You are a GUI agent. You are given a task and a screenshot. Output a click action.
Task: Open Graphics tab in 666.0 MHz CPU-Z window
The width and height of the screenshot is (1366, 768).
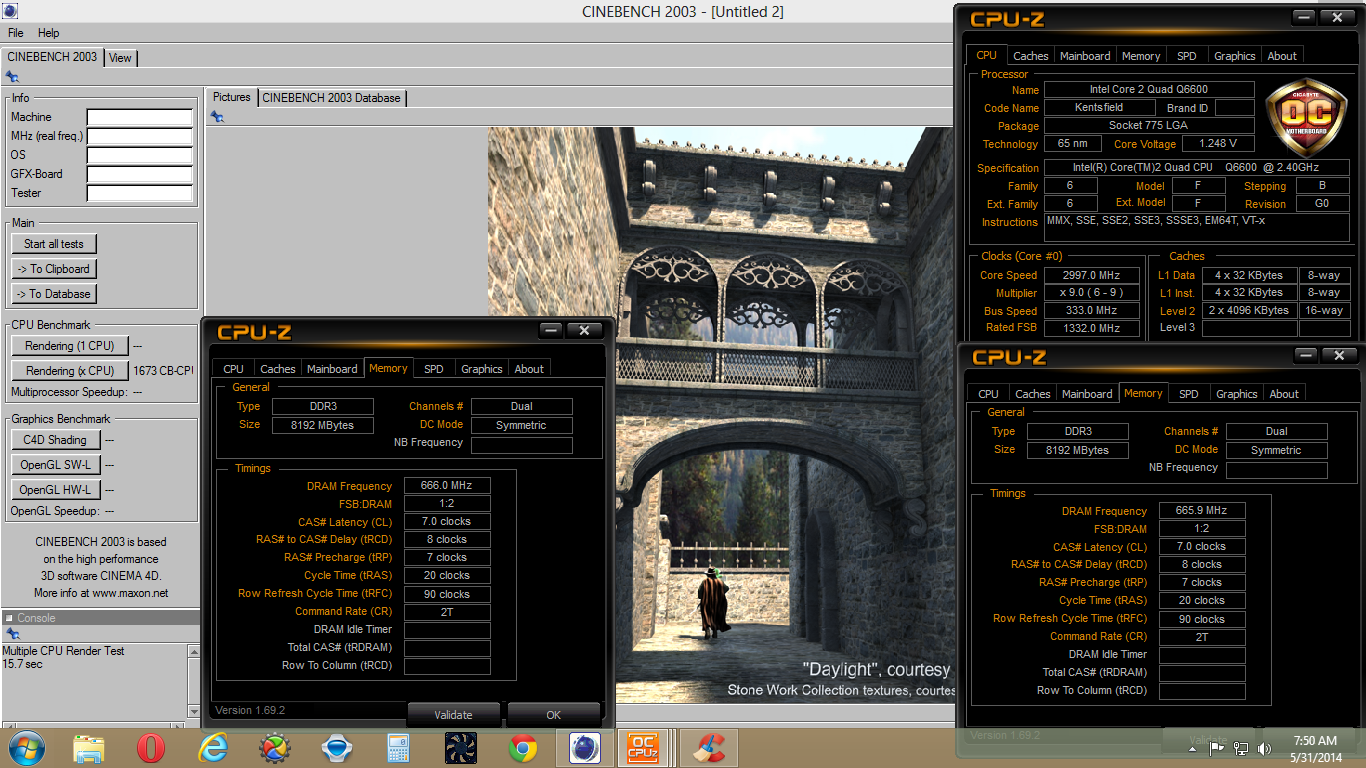coord(481,369)
